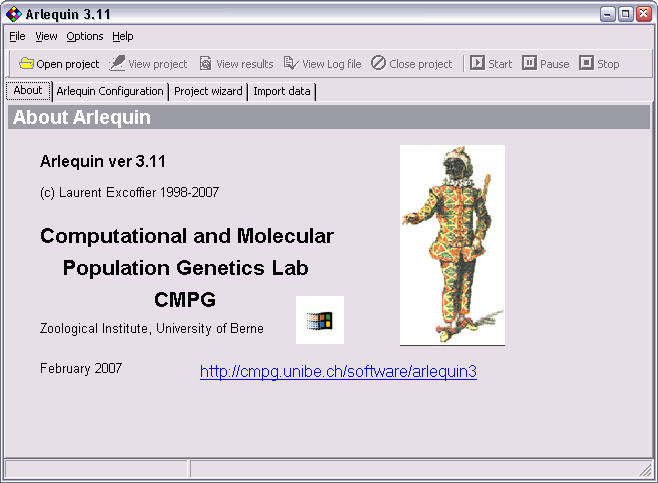Click the View results label
Screen dimensions: 658x483
click(x=245, y=64)
